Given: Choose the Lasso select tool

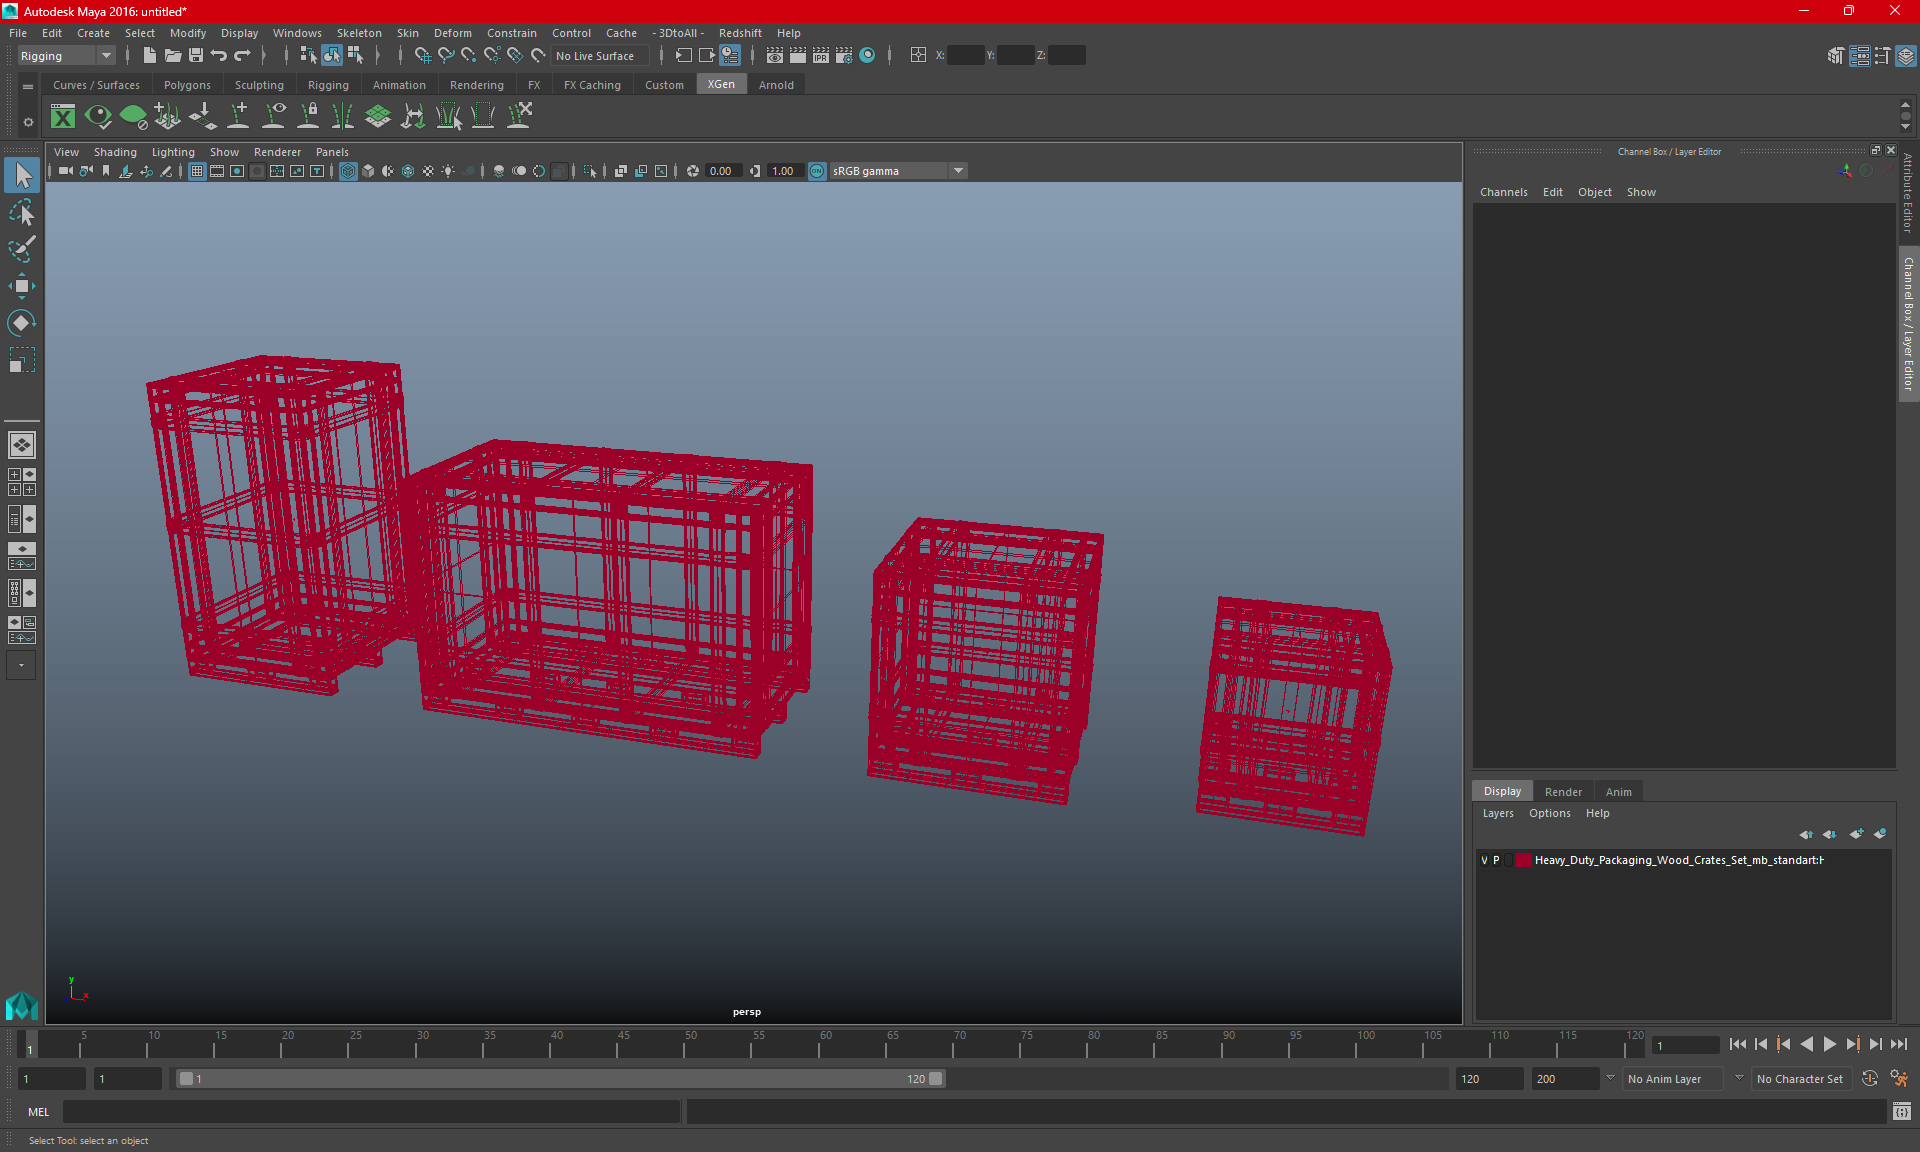Looking at the screenshot, I should click(x=21, y=212).
